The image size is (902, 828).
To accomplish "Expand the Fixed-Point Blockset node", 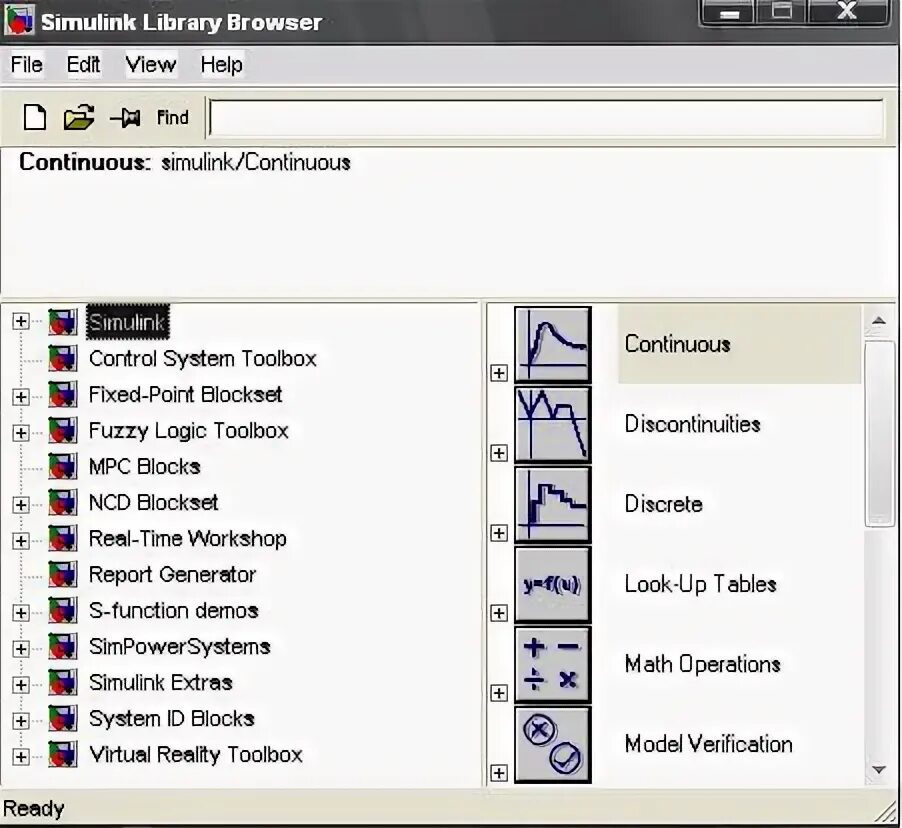I will pyautogui.click(x=21, y=397).
